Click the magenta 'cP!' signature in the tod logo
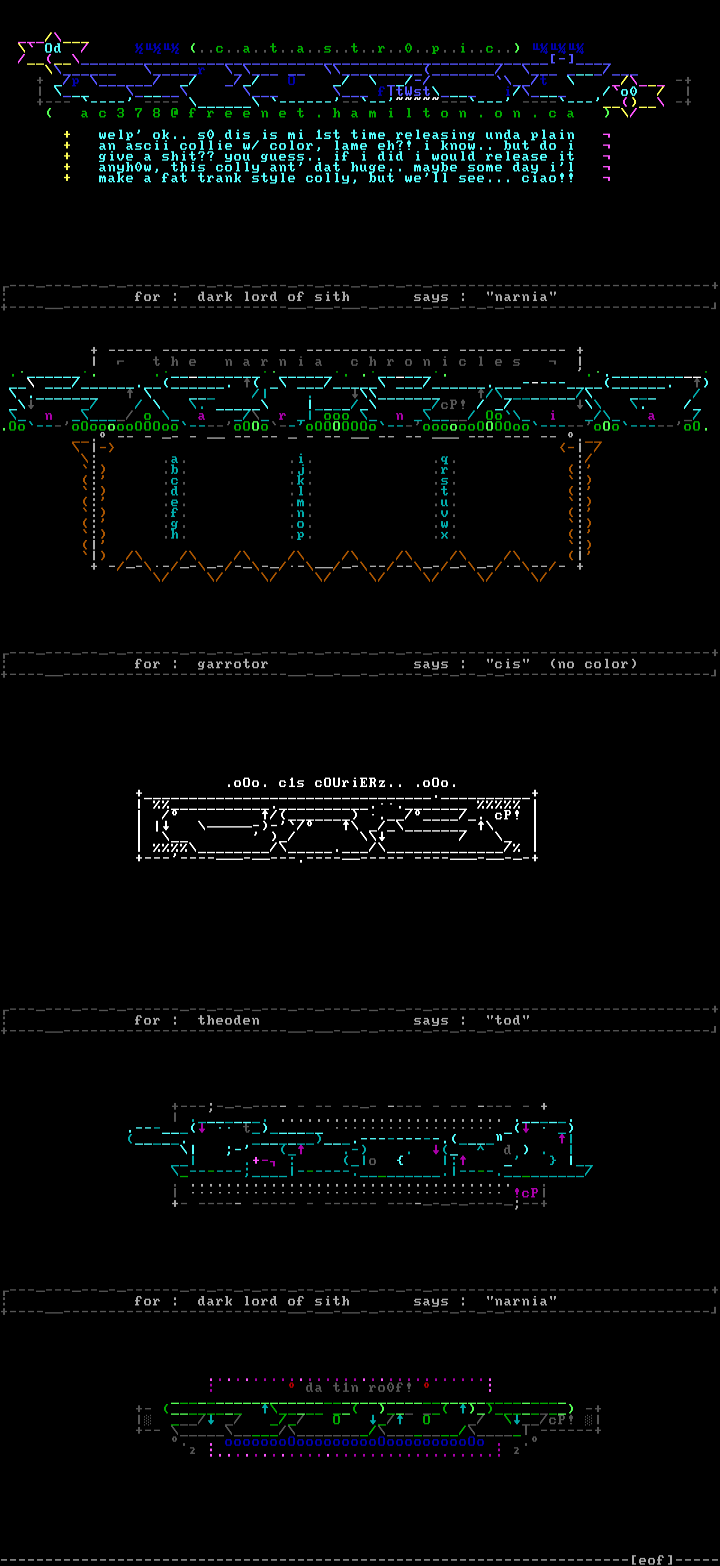The height and width of the screenshot is (1566, 720). 527,1192
